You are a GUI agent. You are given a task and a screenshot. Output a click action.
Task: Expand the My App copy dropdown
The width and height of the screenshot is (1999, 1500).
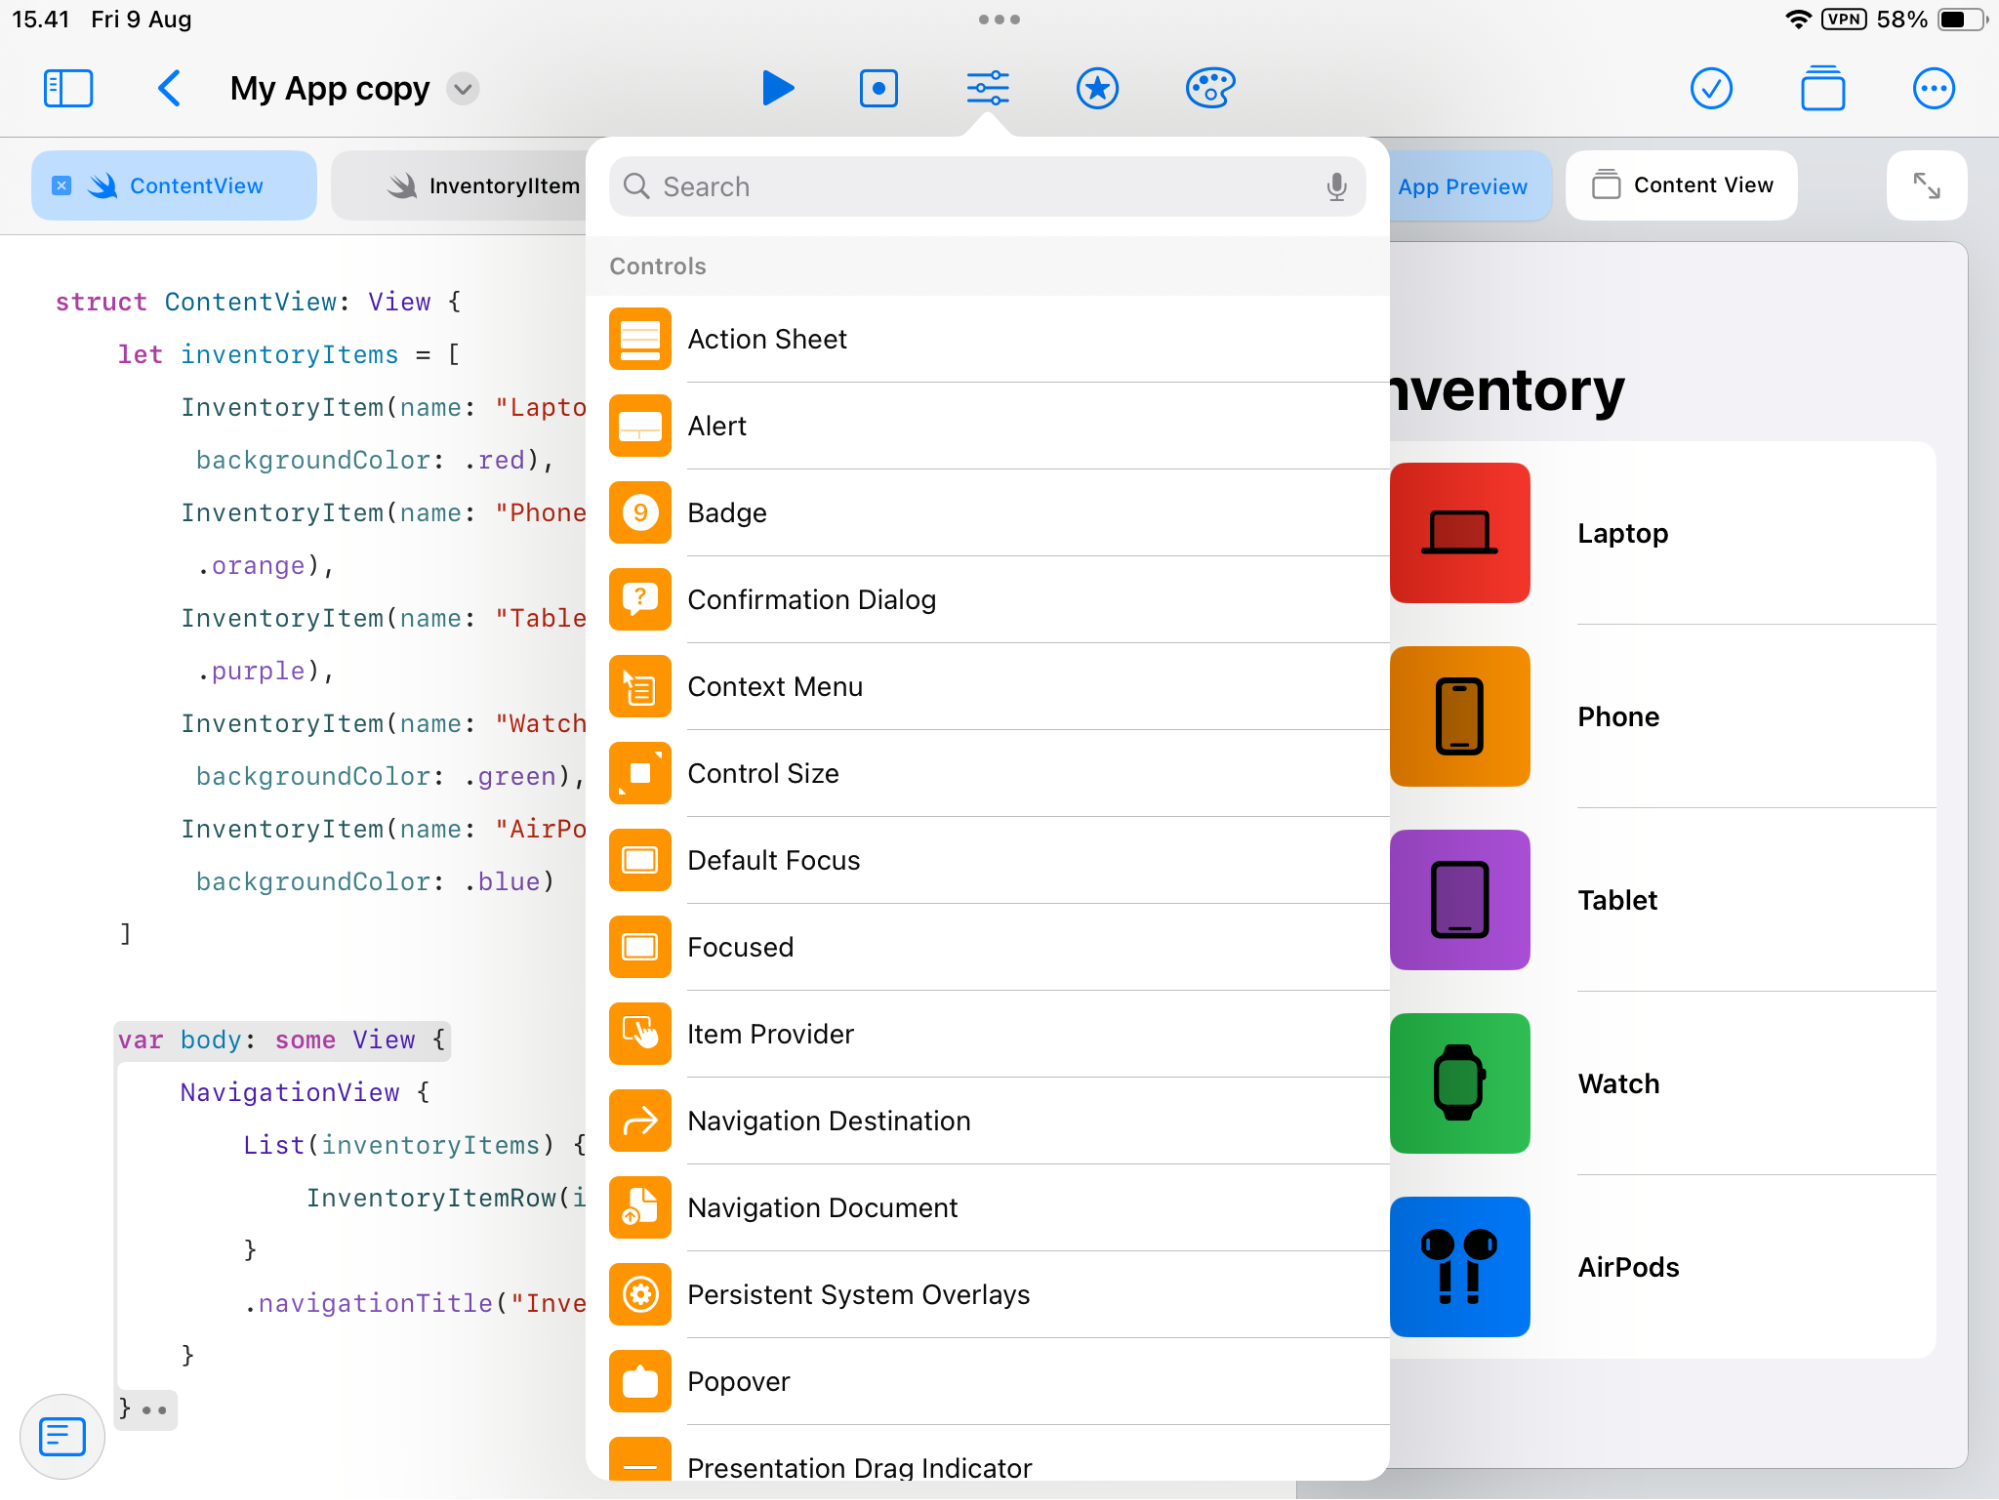pos(462,88)
